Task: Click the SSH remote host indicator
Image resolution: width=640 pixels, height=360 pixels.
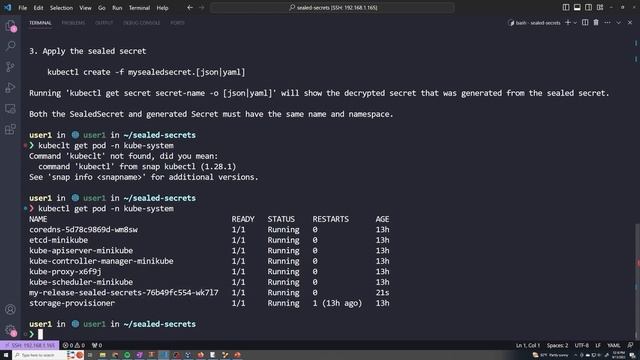Action: coord(29,345)
